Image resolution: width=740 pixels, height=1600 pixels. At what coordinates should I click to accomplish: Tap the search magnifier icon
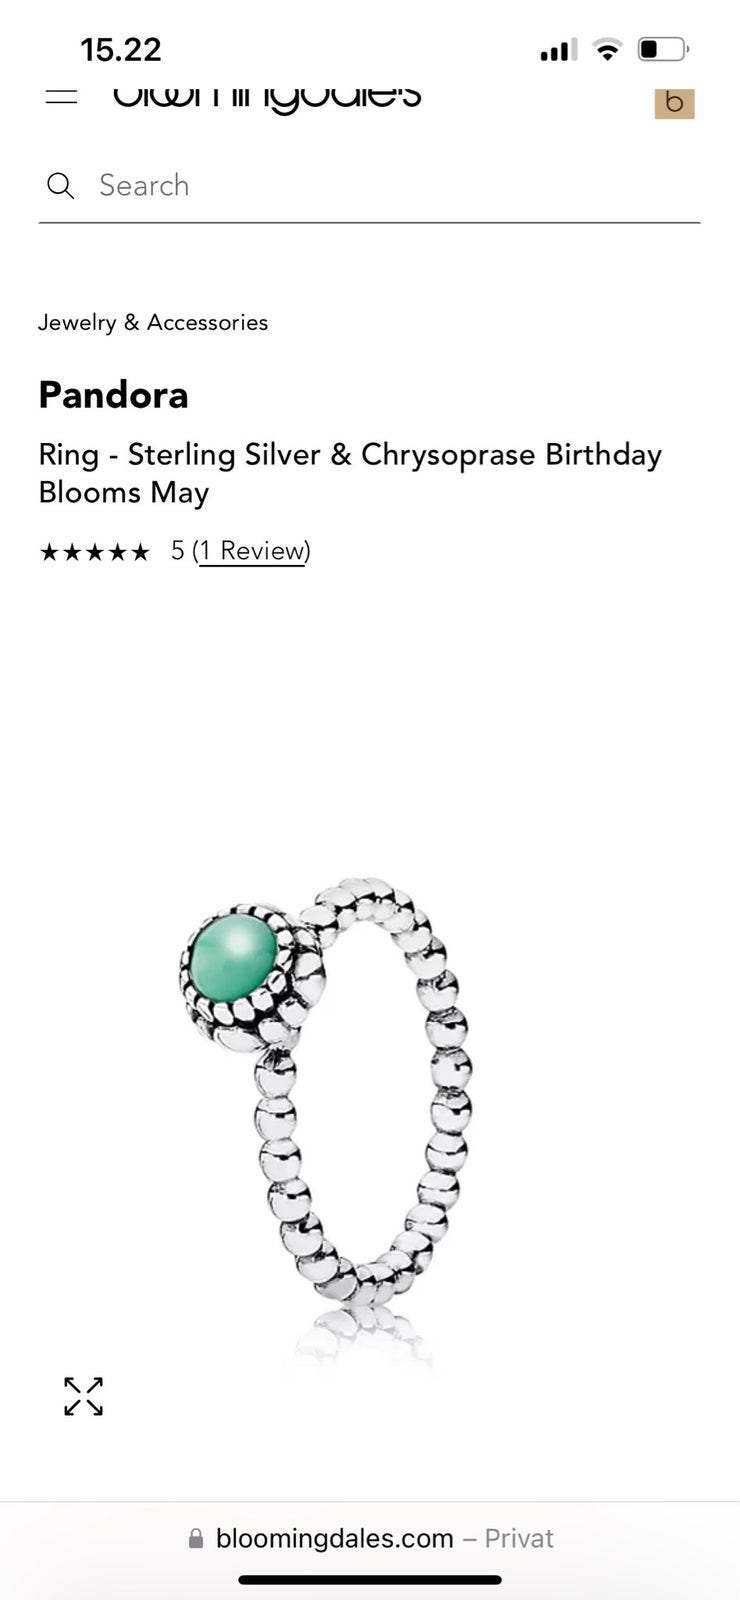[60, 186]
